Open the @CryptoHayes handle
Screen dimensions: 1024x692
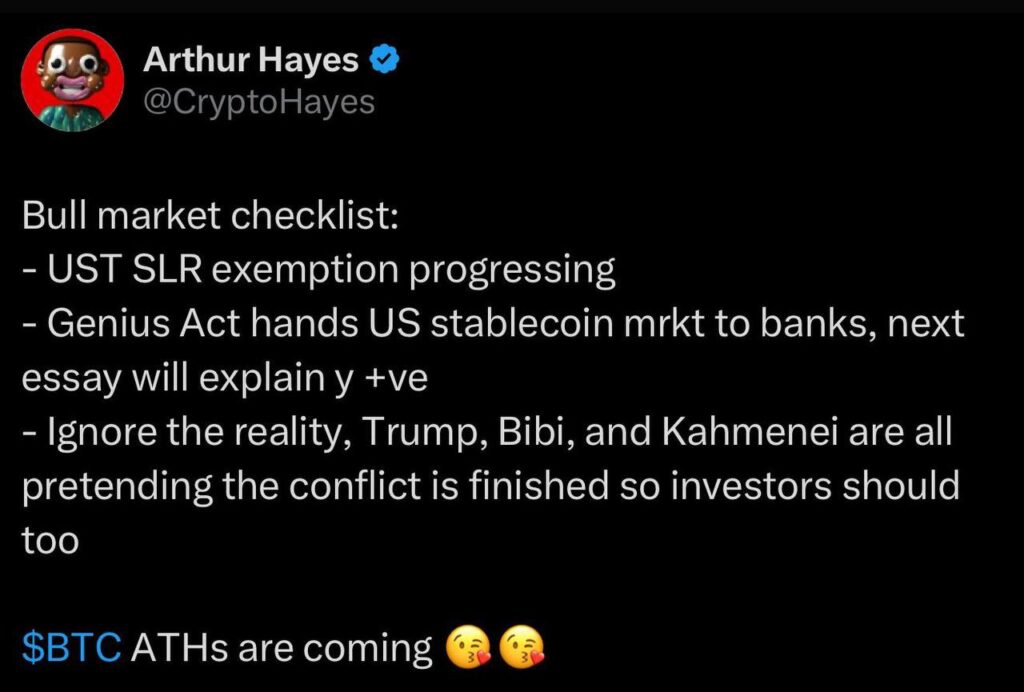pos(259,101)
